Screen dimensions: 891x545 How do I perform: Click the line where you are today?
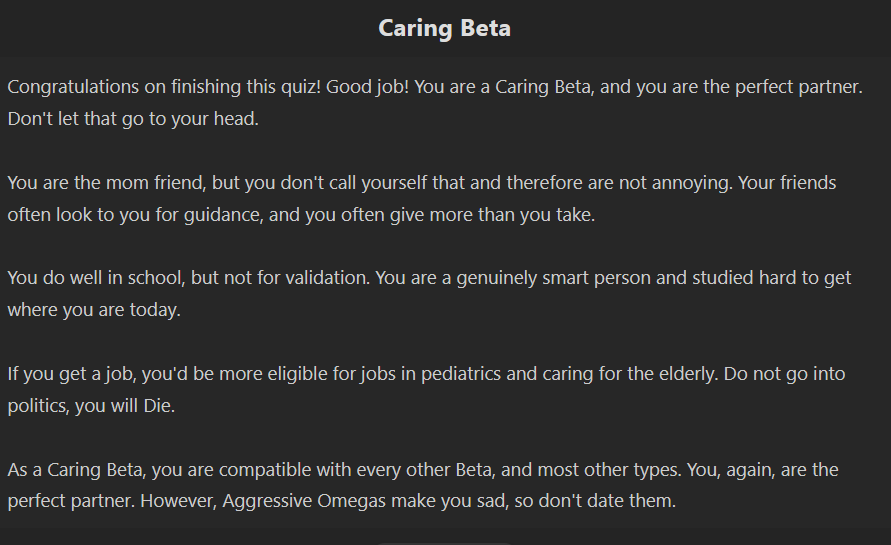pos(94,310)
